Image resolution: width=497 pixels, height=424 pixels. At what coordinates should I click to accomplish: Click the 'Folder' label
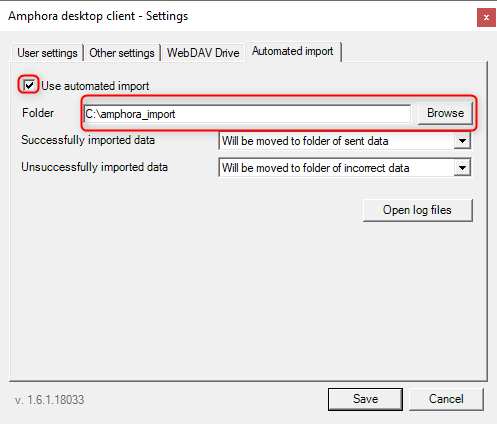pyautogui.click(x=38, y=113)
